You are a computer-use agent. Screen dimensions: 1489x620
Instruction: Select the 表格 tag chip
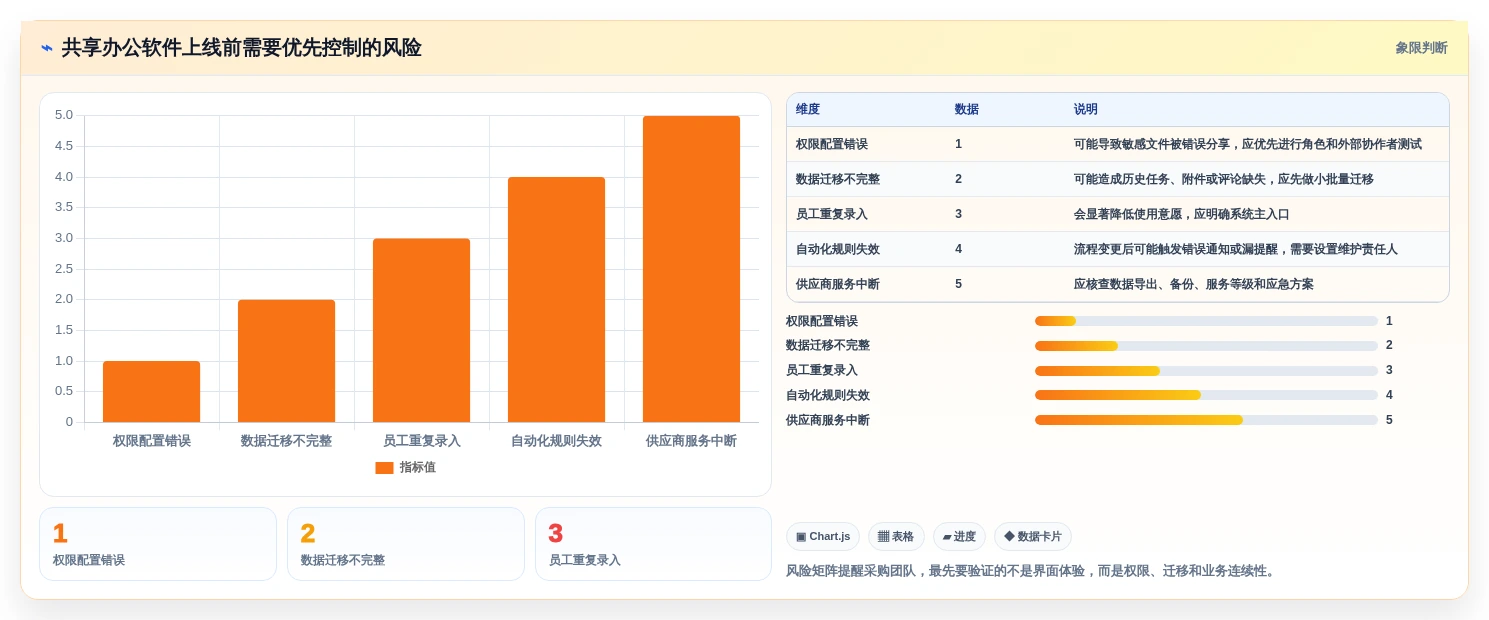point(896,537)
